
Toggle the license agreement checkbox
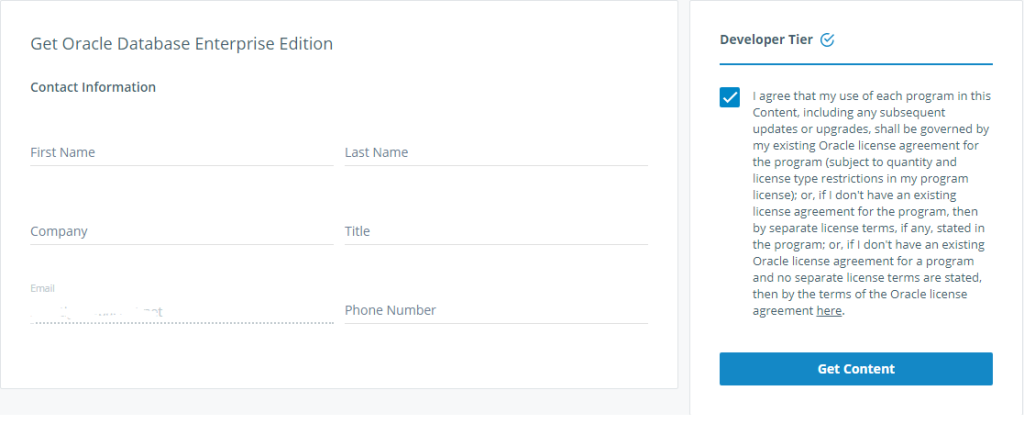[x=730, y=98]
